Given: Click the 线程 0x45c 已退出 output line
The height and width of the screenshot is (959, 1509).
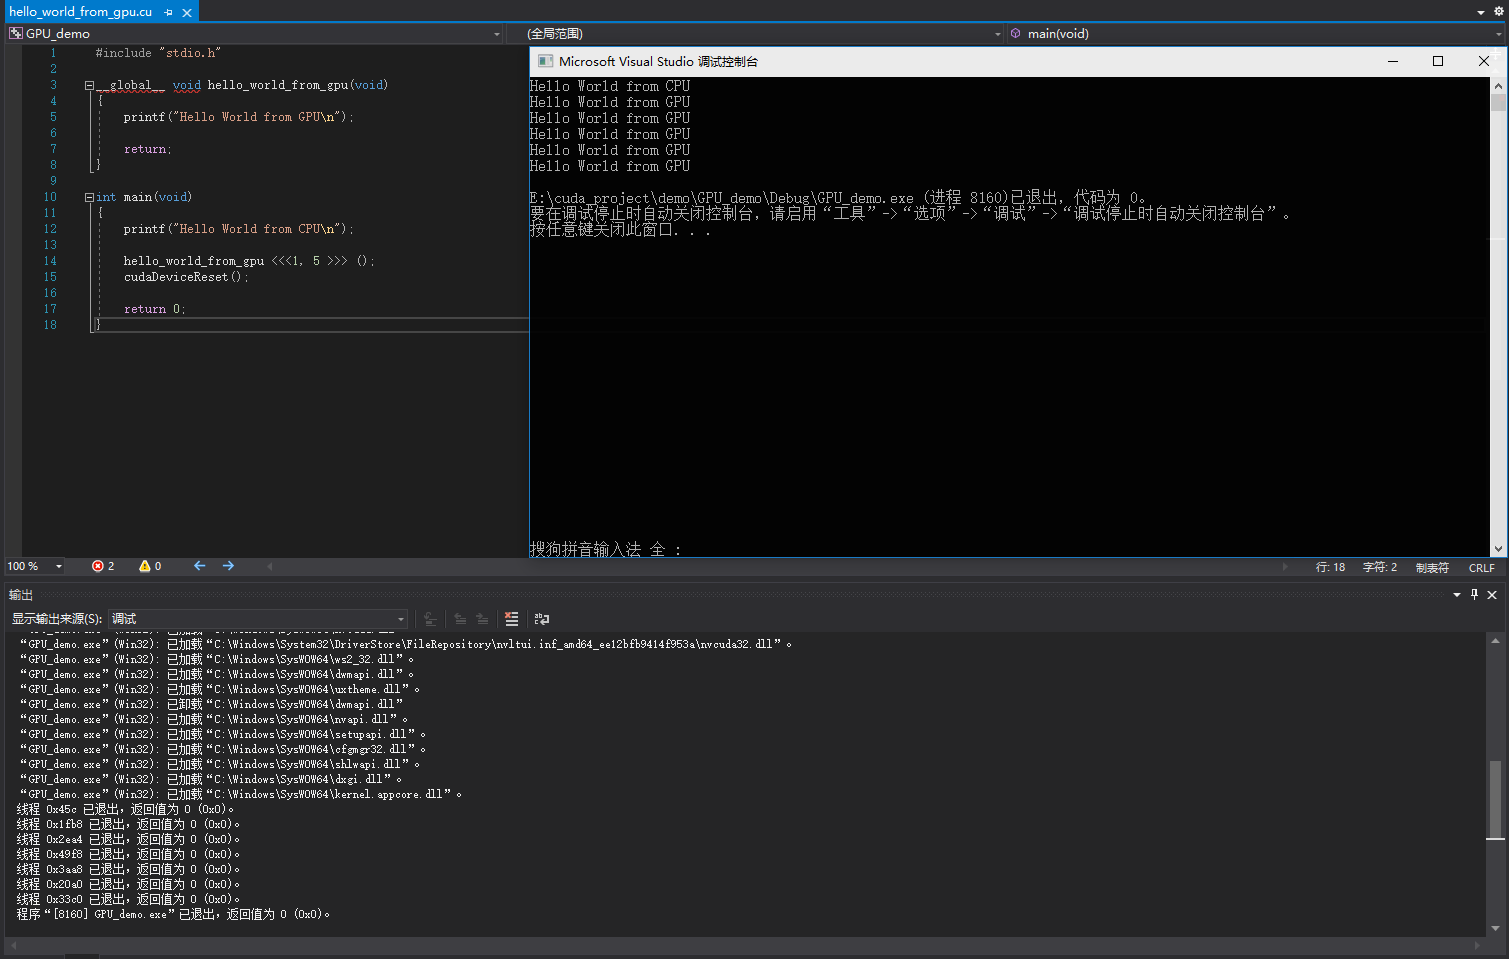Looking at the screenshot, I should [125, 809].
